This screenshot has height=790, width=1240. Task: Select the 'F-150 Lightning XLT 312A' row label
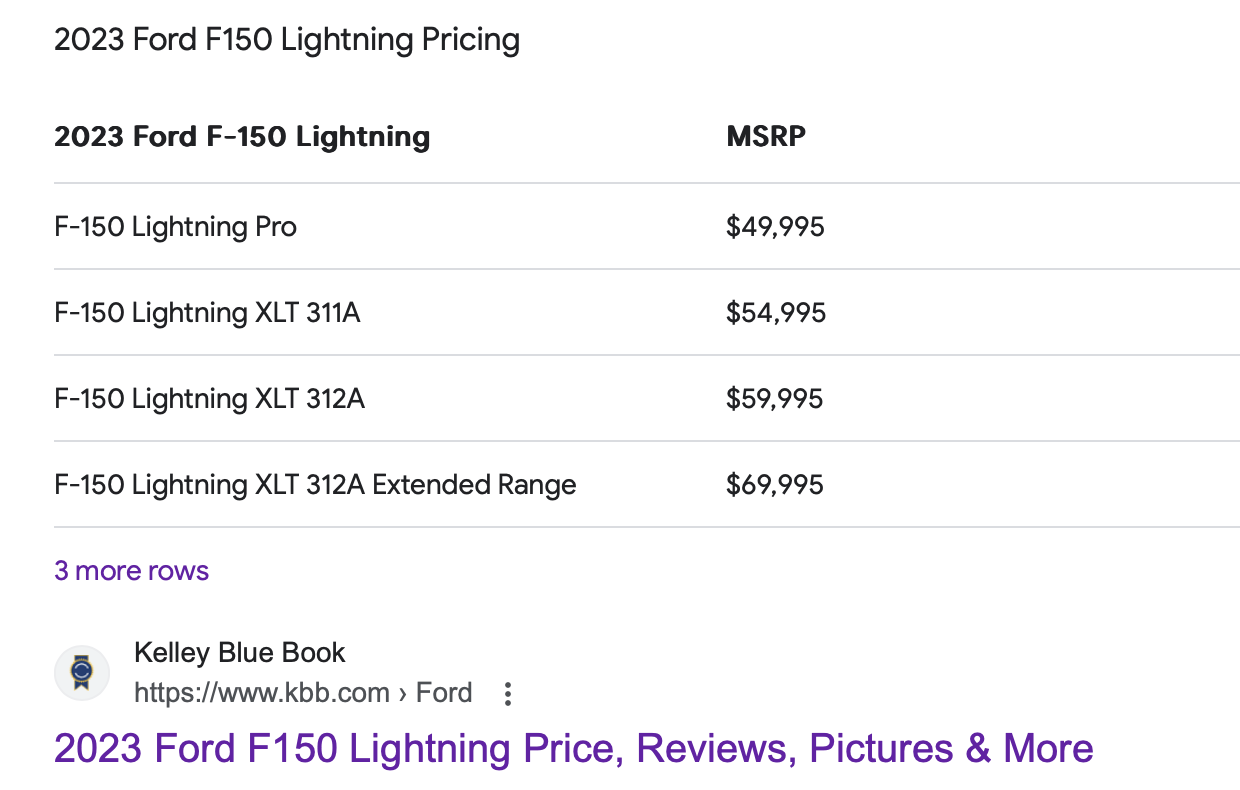tap(209, 399)
